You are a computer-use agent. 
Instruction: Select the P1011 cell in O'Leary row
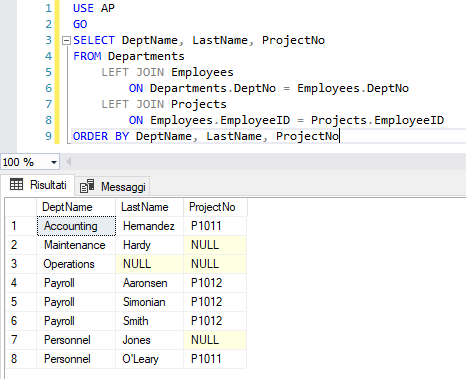point(215,359)
